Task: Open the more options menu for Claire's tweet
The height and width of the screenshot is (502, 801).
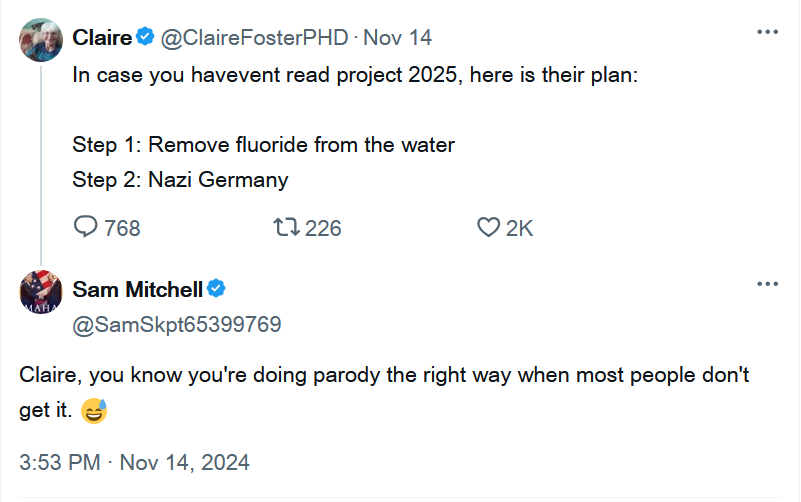Action: tap(767, 32)
